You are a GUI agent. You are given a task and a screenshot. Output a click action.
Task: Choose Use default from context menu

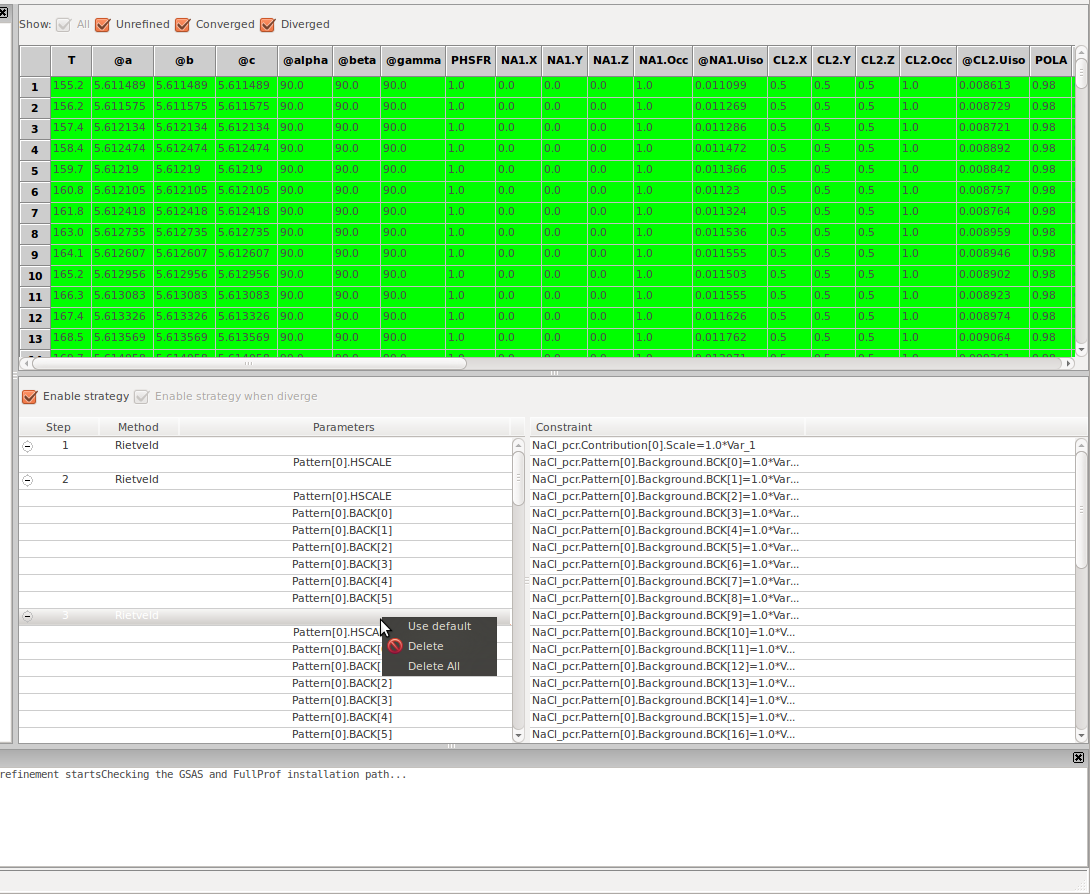[439, 626]
